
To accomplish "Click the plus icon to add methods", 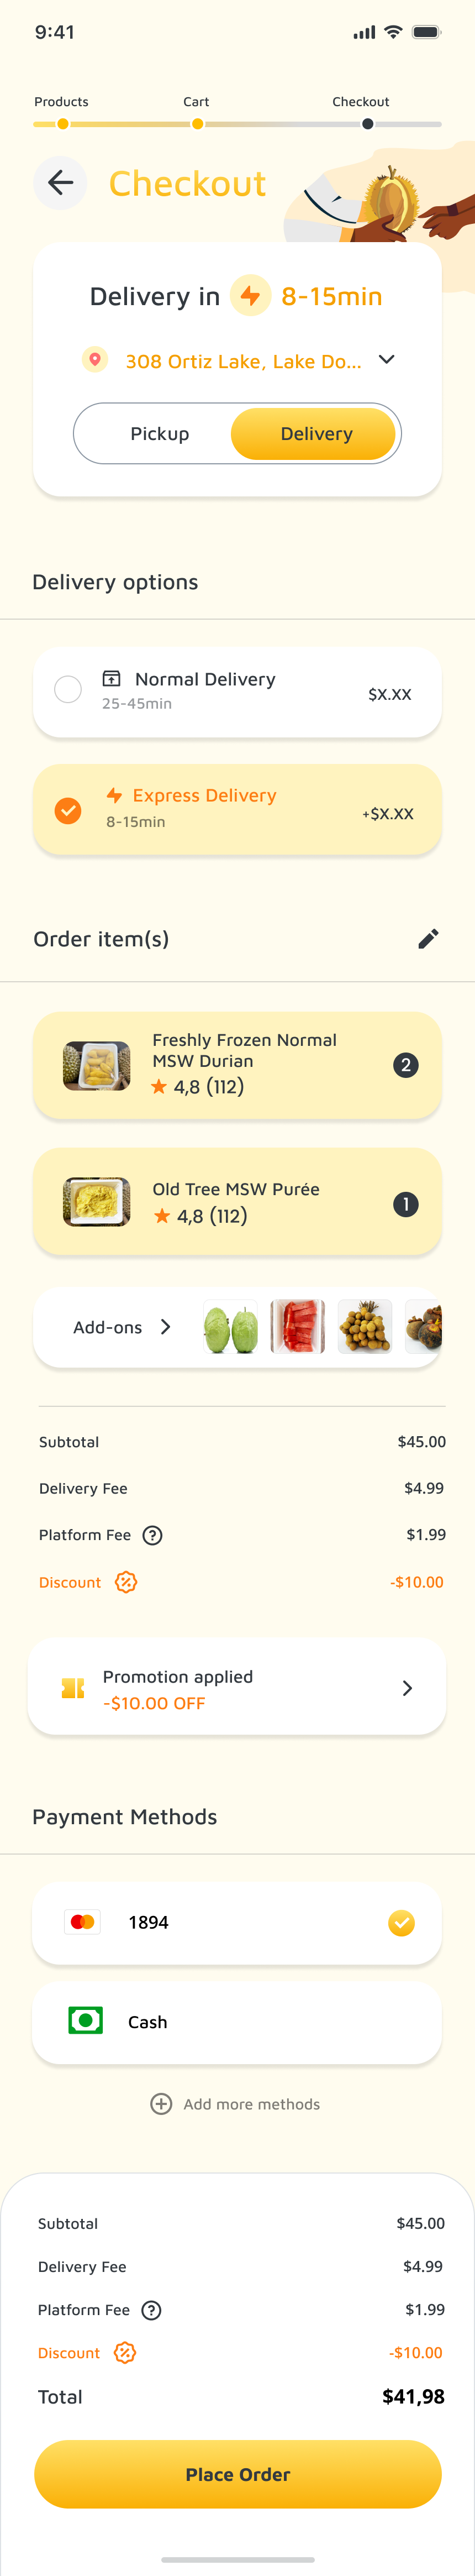I will [x=161, y=2104].
